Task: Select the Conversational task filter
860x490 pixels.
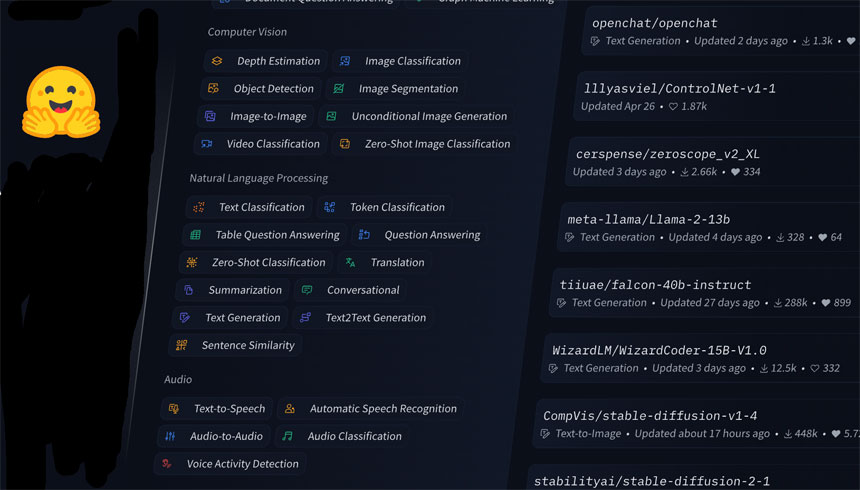Action: click(350, 290)
